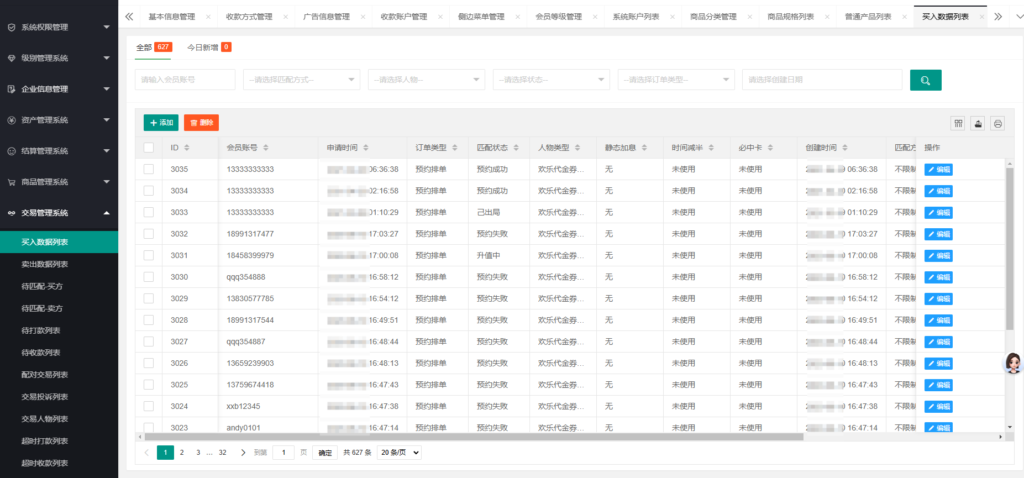The width and height of the screenshot is (1024, 478).
Task: Check the box for row 3024
Action: pos(149,406)
